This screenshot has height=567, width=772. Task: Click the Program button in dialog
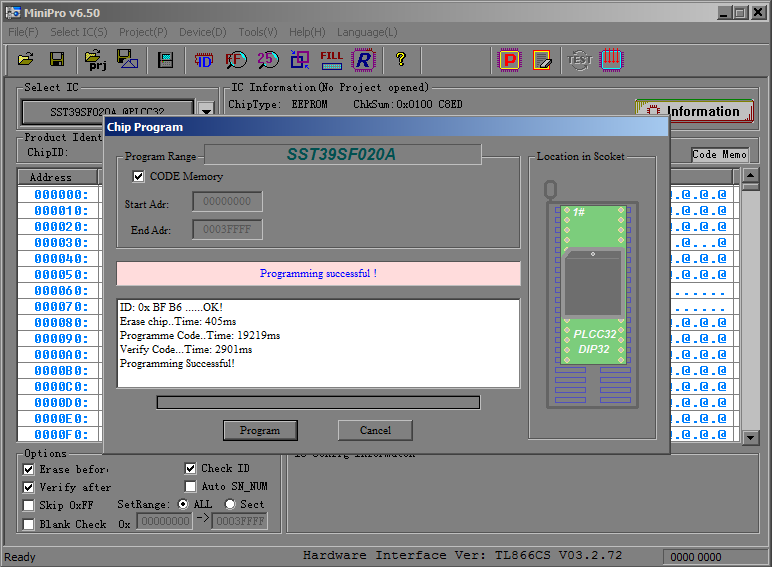(x=260, y=430)
